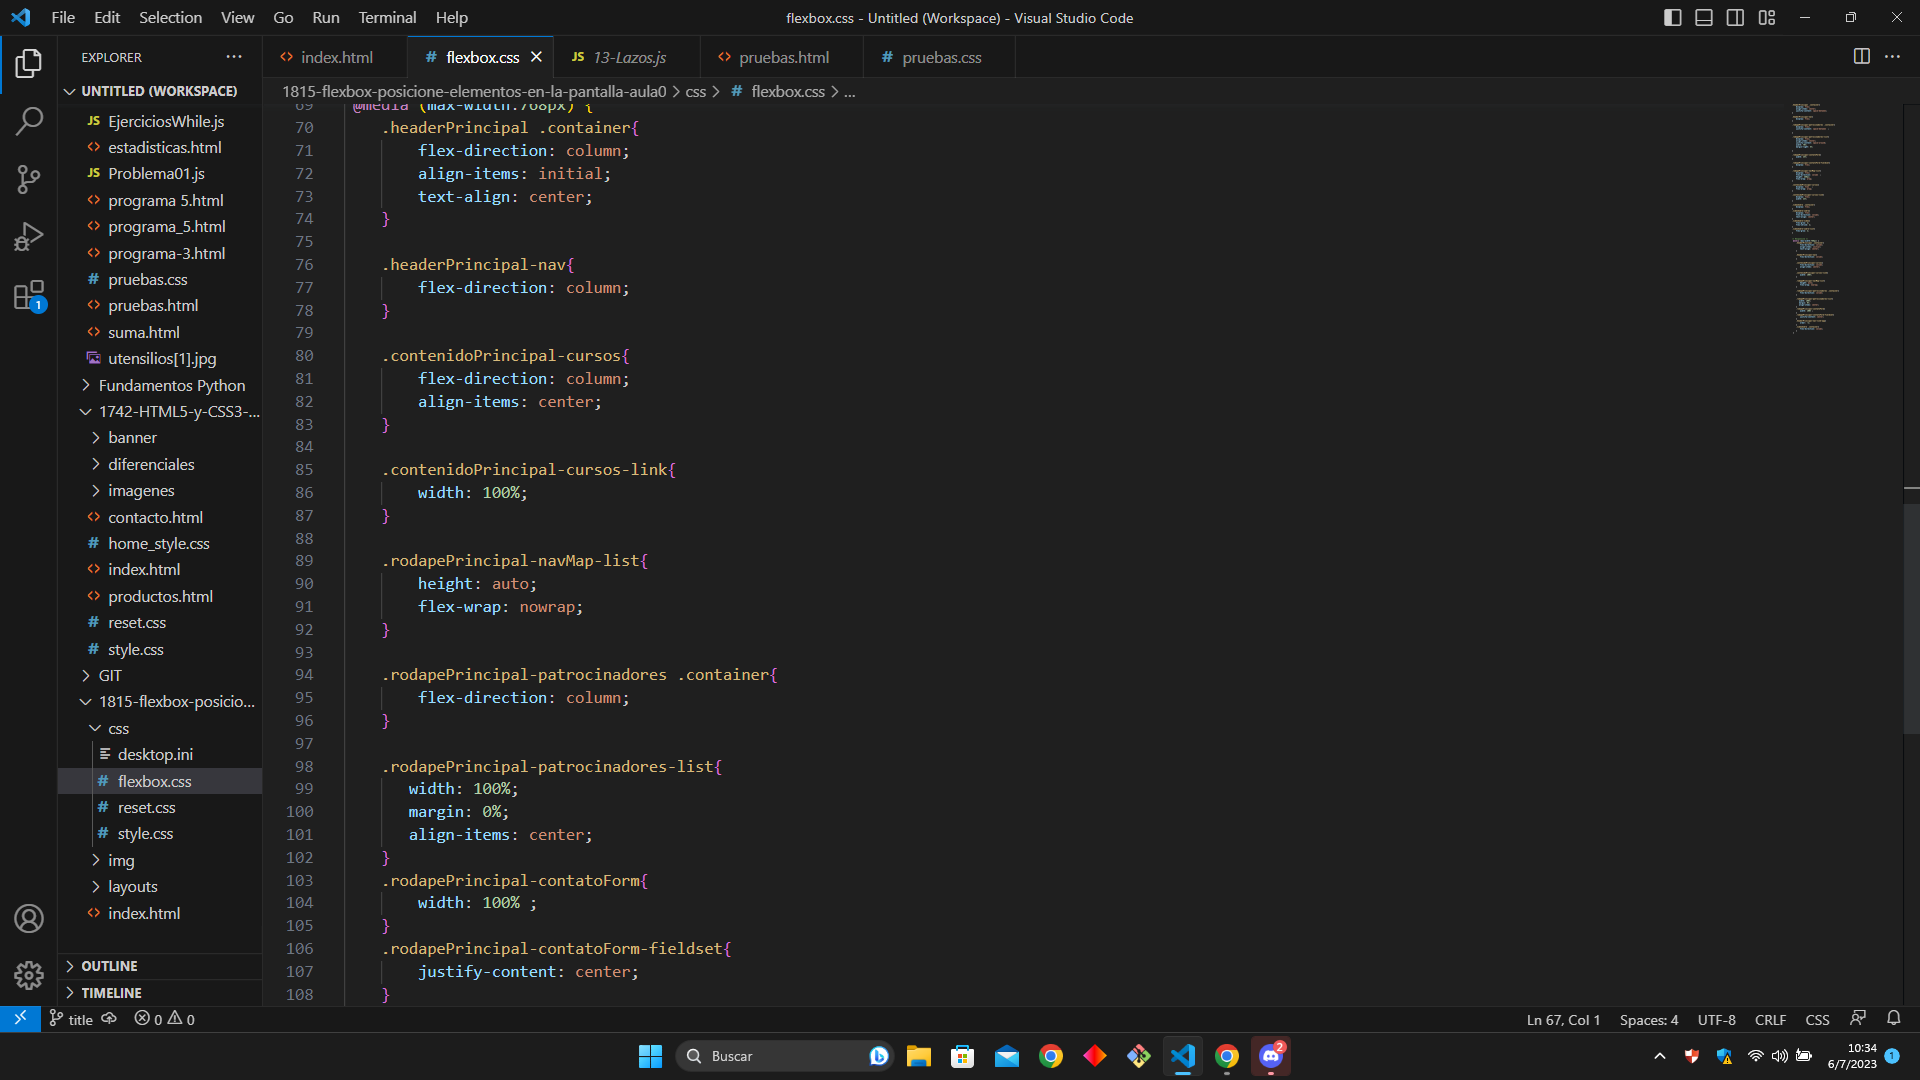
Task: Open Mail app from taskbar
Action: coord(1006,1056)
